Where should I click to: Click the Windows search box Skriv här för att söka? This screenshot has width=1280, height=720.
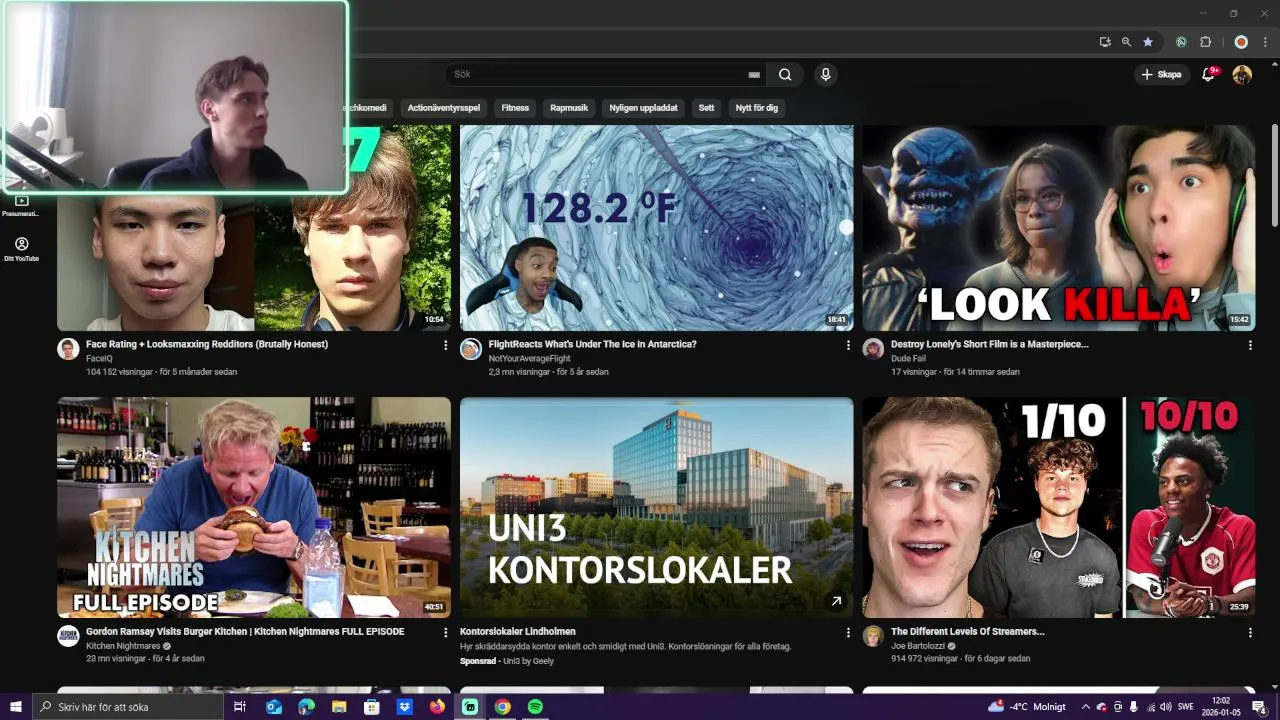pos(128,707)
